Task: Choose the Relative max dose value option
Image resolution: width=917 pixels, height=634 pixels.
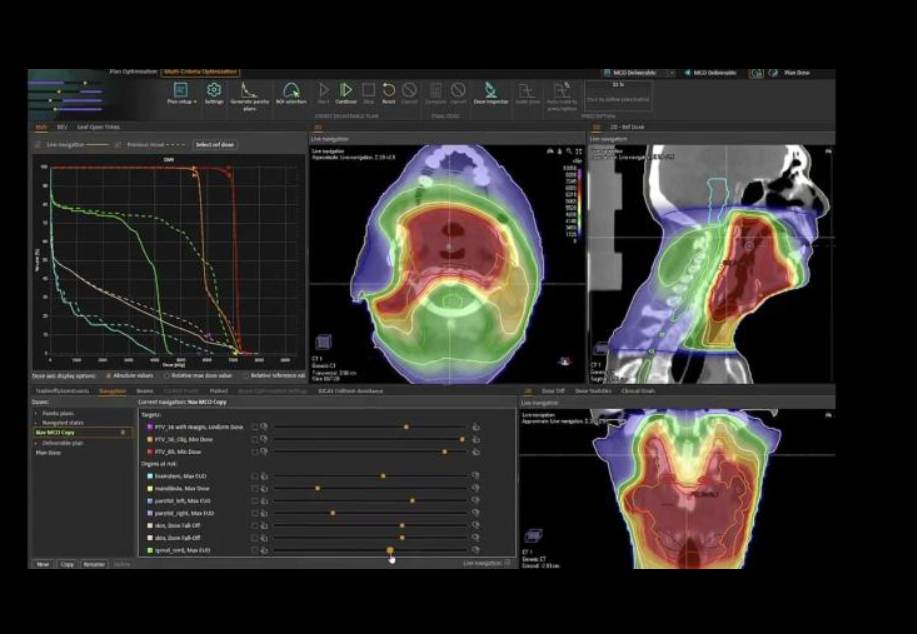Action: (x=167, y=376)
